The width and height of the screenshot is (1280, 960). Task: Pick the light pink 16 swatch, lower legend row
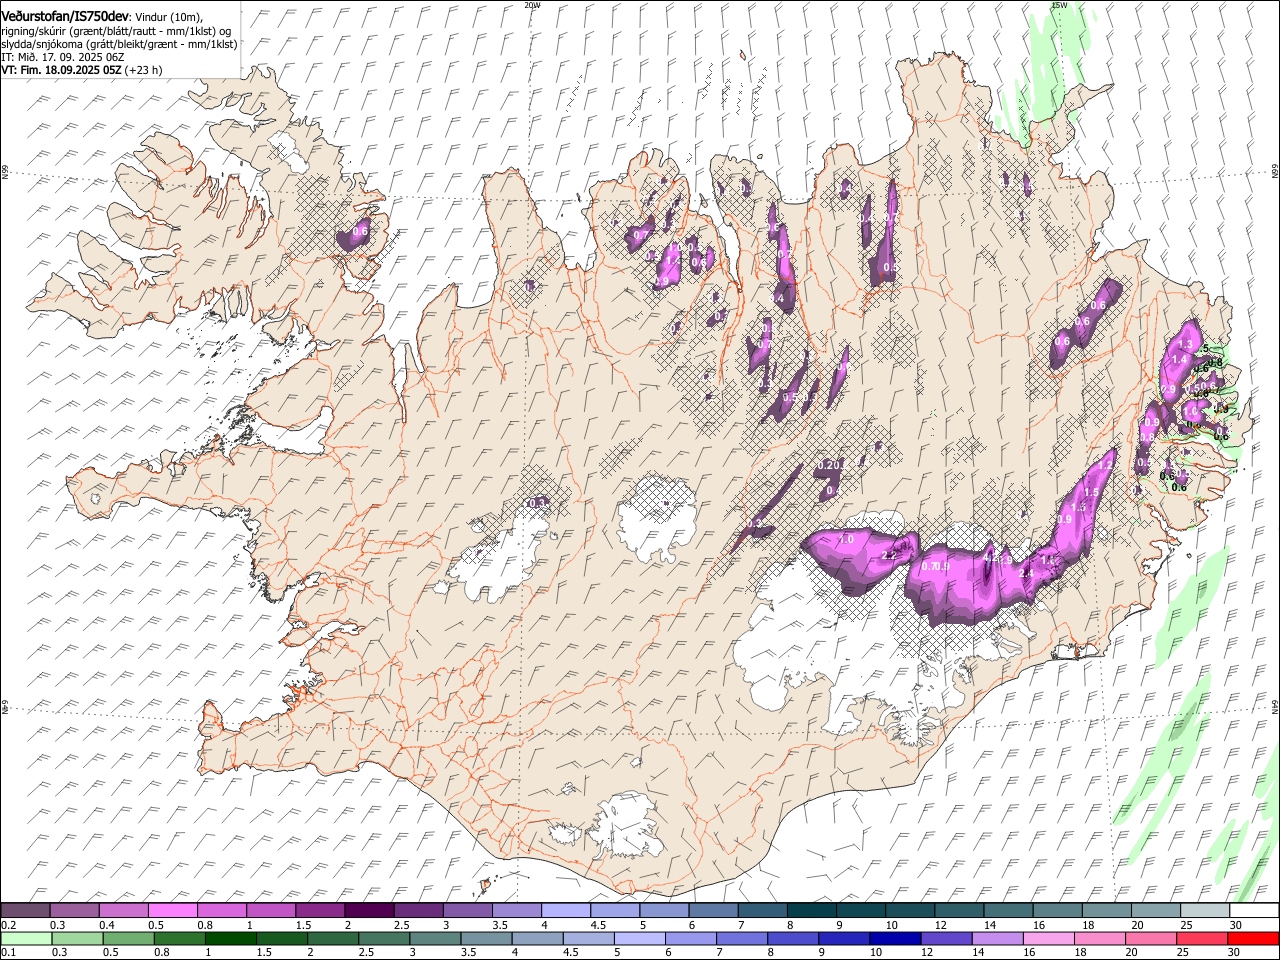click(x=1050, y=938)
